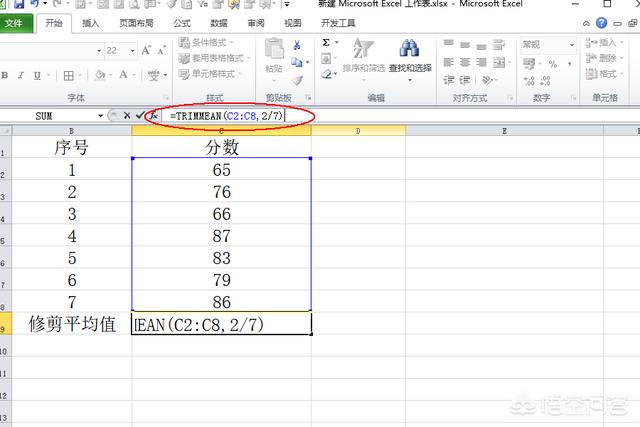Confirm formula with checkmark button
The image size is (640, 427).
click(140, 116)
